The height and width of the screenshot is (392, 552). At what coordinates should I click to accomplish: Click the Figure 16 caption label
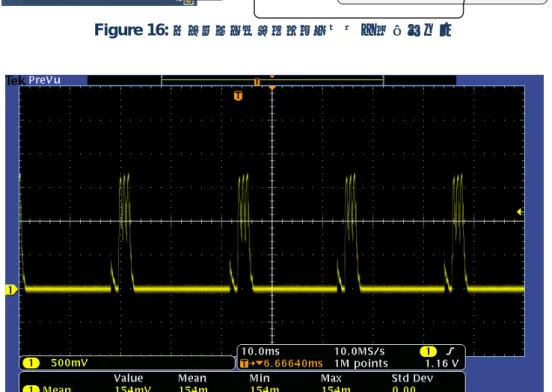131,30
